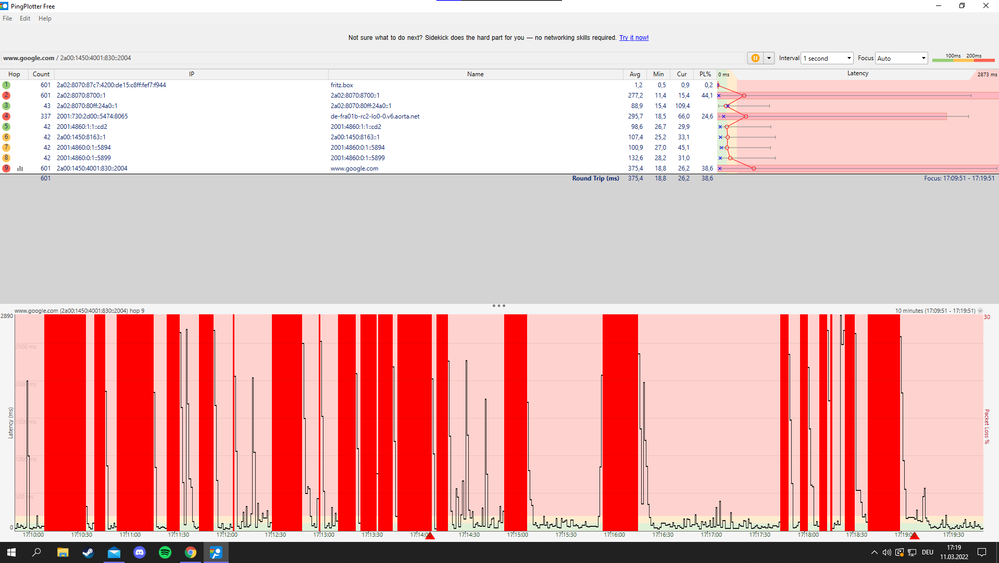The width and height of the screenshot is (999, 563).
Task: Click the 100ms/200ms latency color scale
Action: 963,58
